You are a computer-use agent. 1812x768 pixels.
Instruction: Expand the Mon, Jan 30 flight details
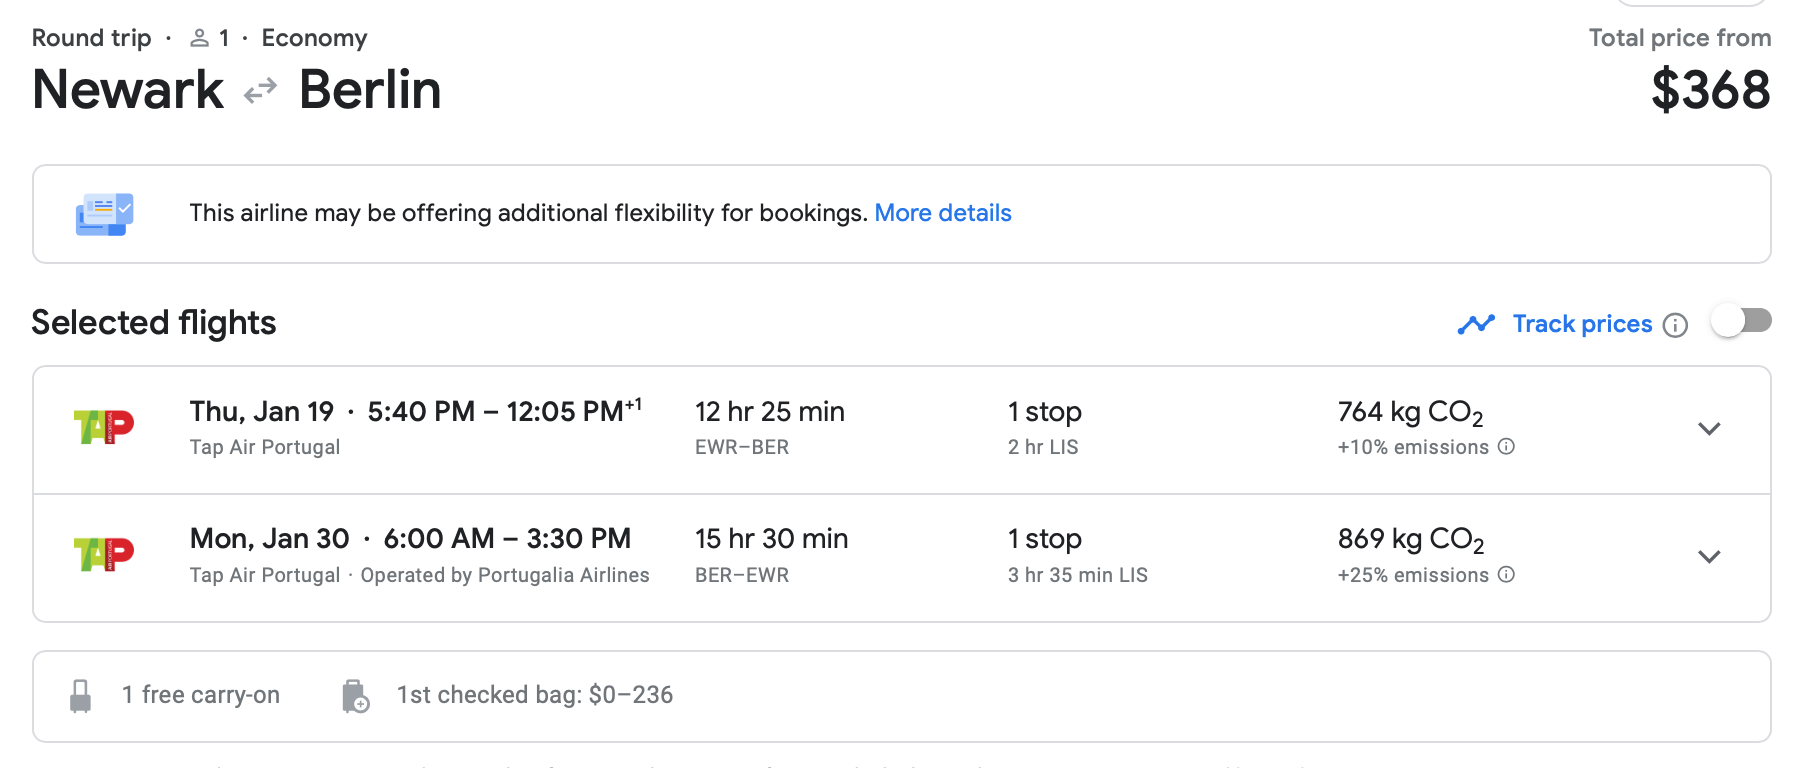(1709, 557)
